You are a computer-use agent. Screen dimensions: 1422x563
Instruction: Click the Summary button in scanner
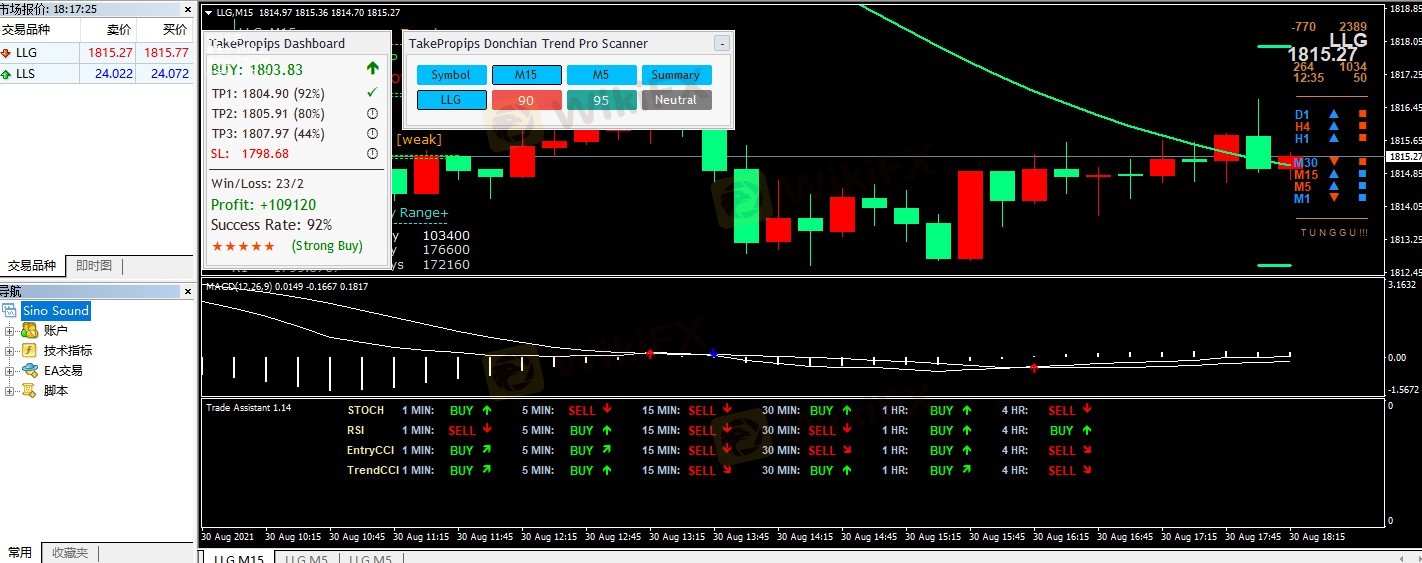676,75
